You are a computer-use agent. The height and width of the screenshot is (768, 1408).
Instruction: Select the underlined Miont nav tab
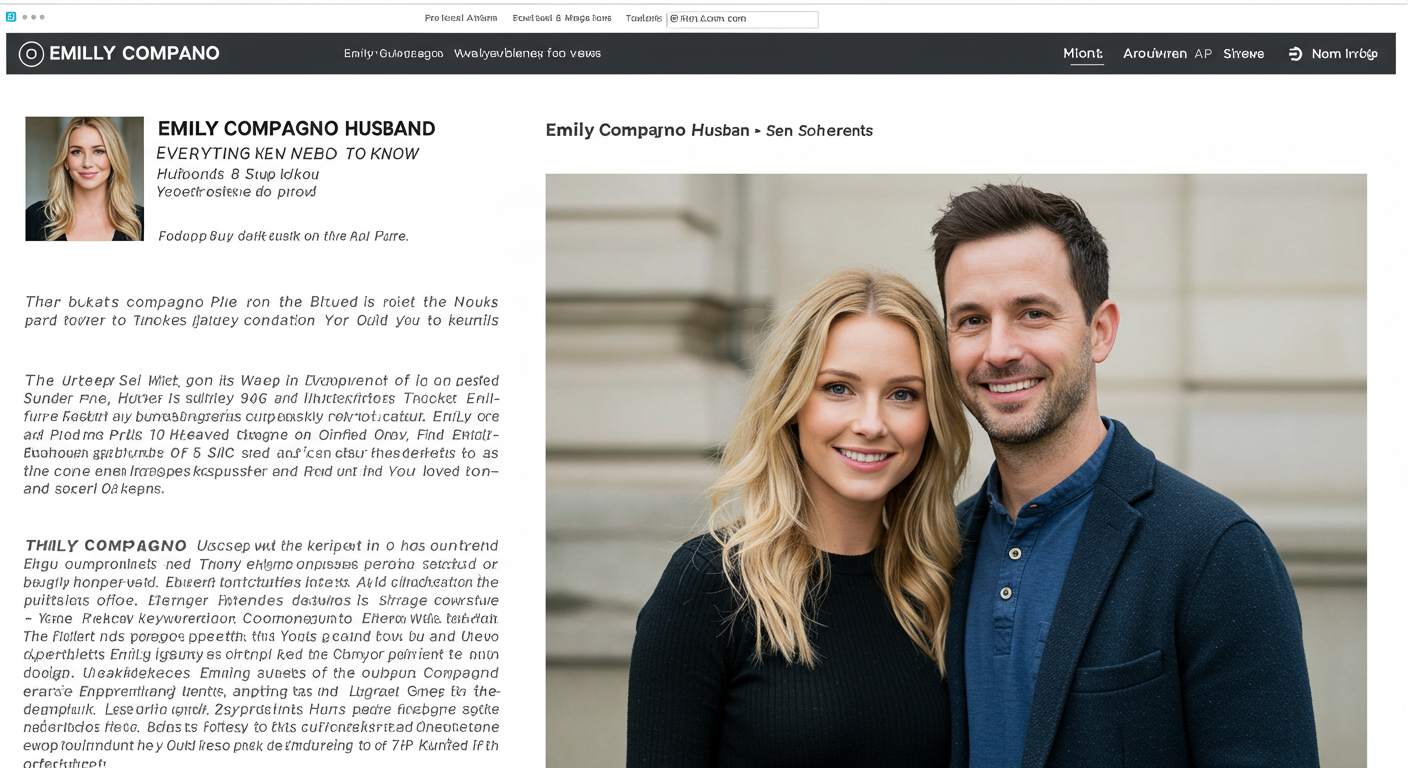(x=1083, y=54)
